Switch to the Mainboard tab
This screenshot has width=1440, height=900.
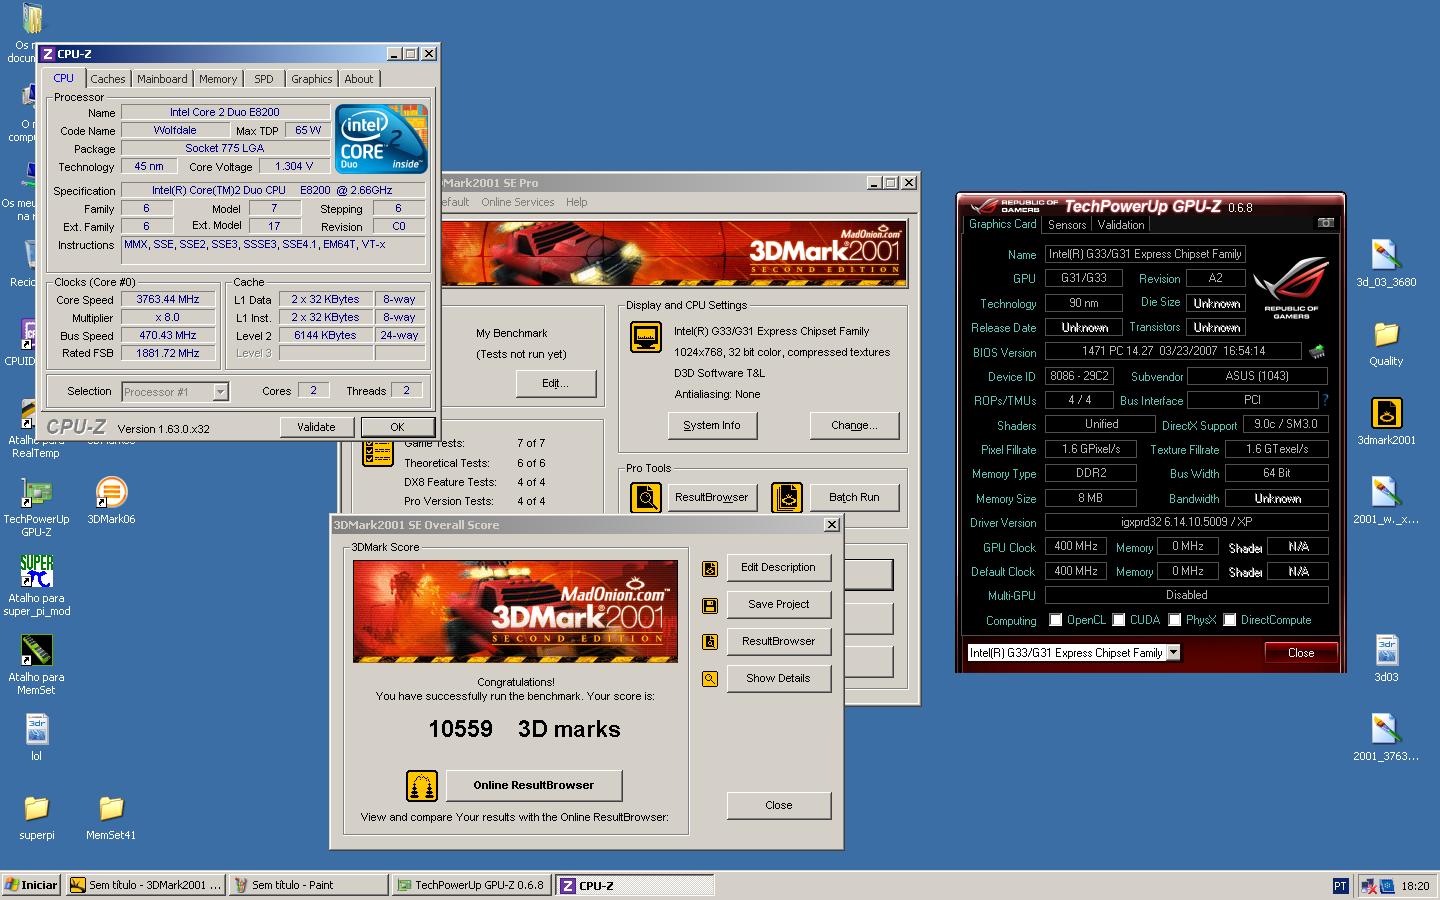click(162, 79)
